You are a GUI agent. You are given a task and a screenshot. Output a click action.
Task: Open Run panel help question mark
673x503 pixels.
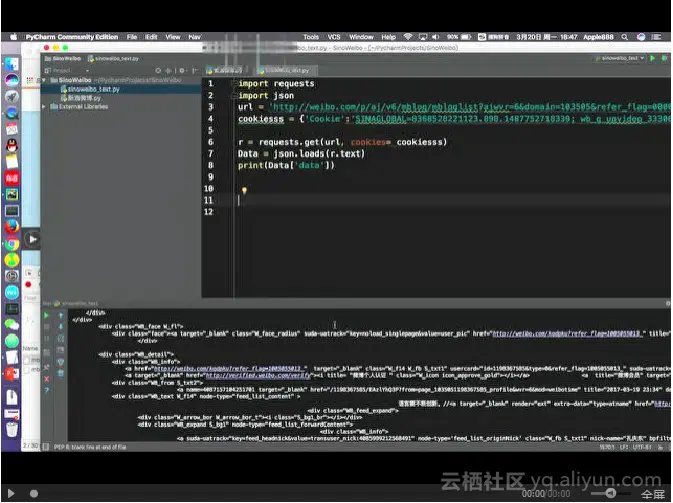point(46,391)
